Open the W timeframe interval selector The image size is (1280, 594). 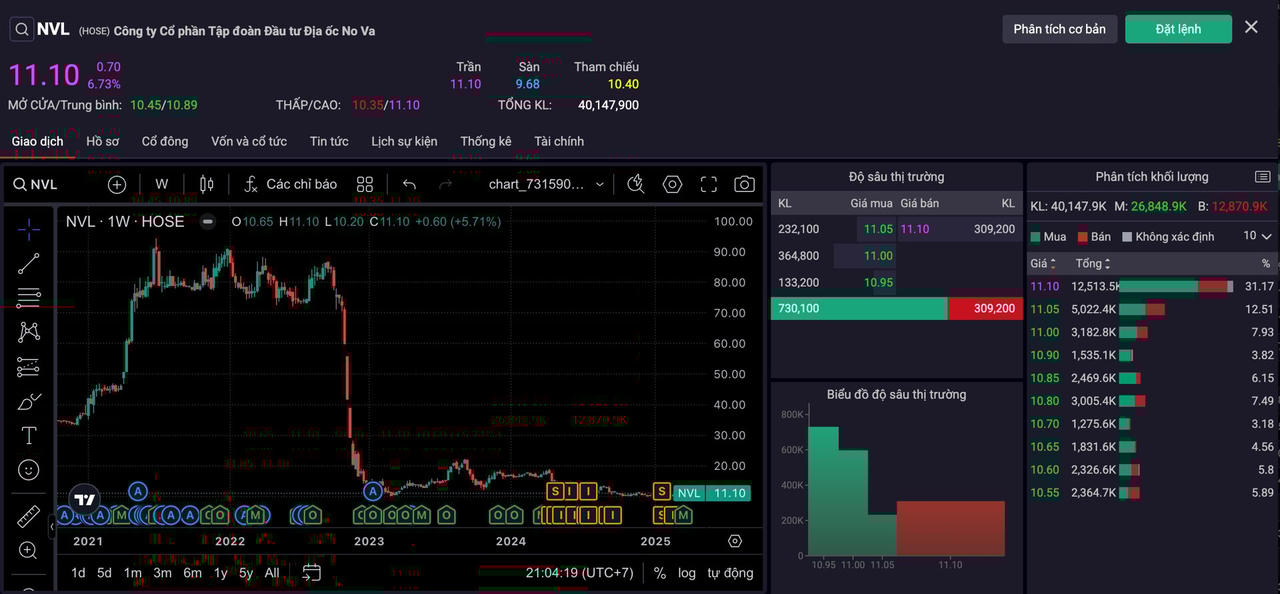click(x=162, y=184)
